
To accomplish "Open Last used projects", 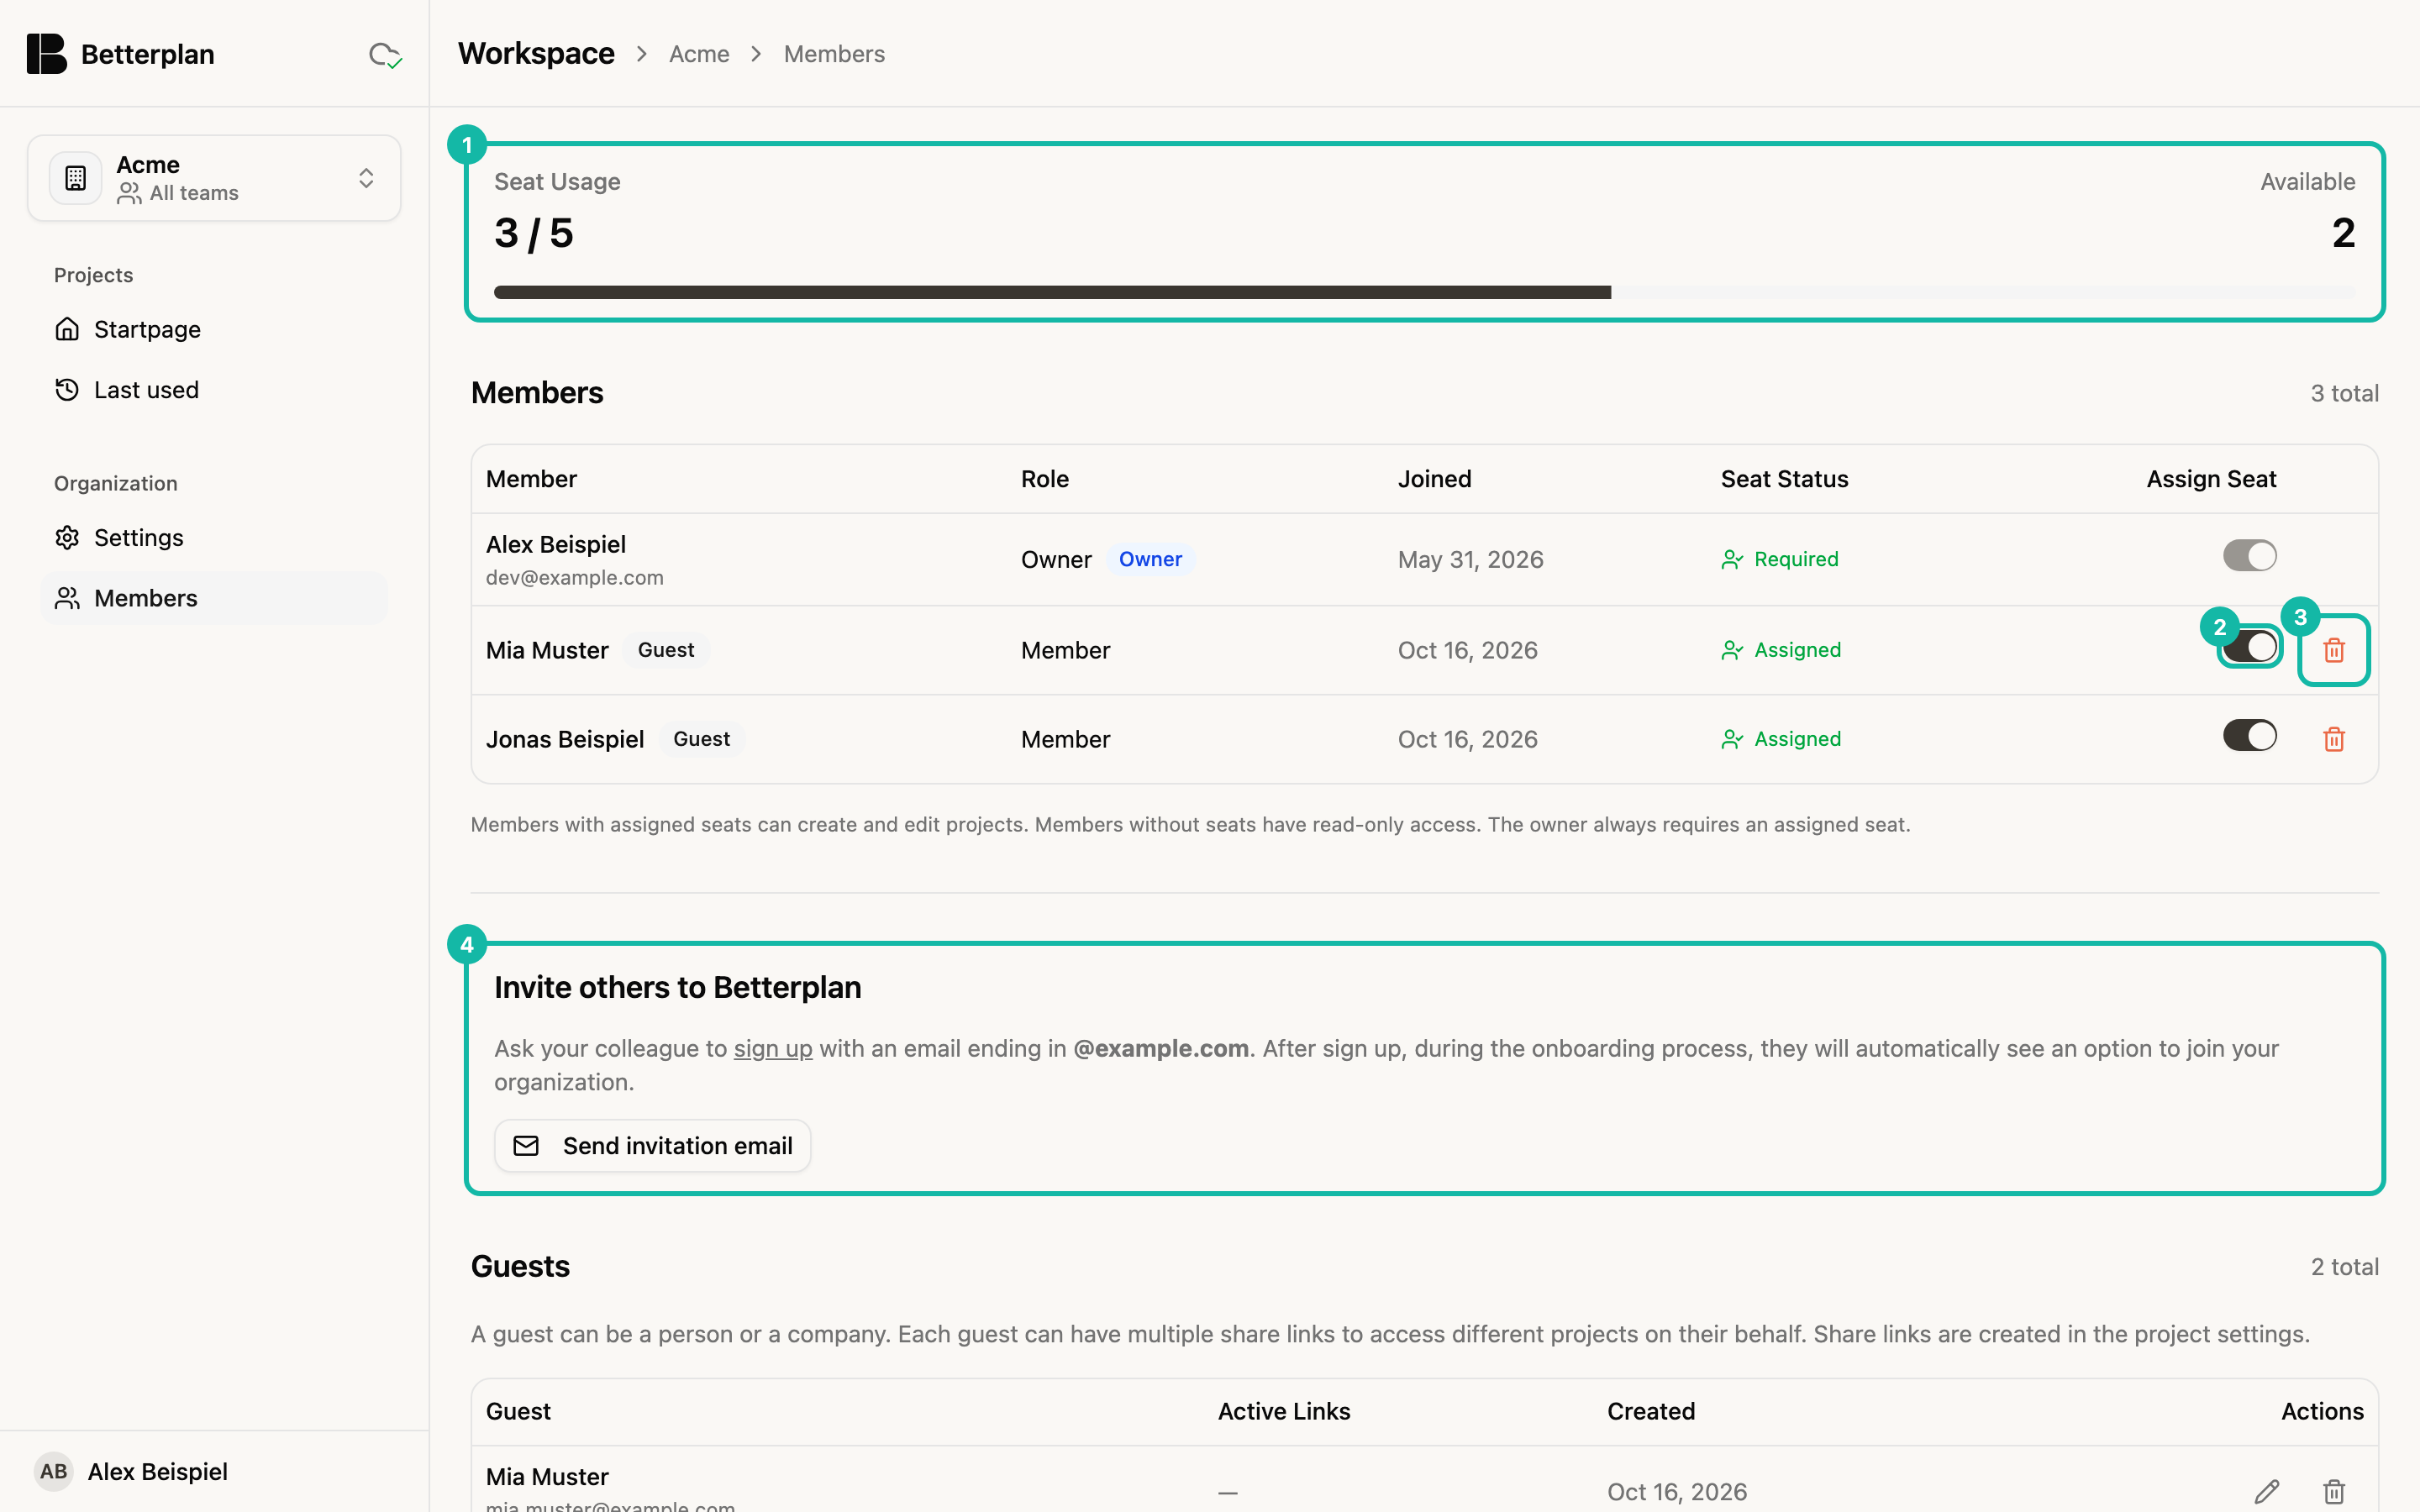I will (x=214, y=390).
